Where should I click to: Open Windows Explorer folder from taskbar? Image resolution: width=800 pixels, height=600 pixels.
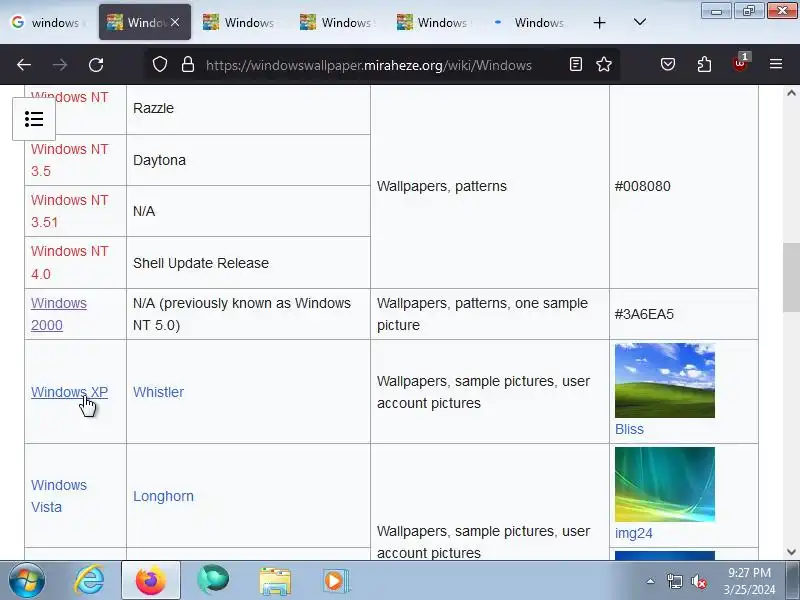pos(275,581)
